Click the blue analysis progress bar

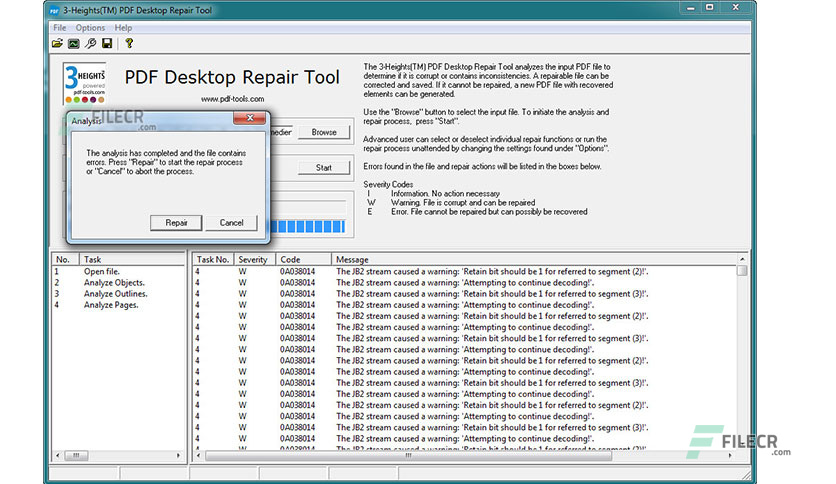(308, 227)
